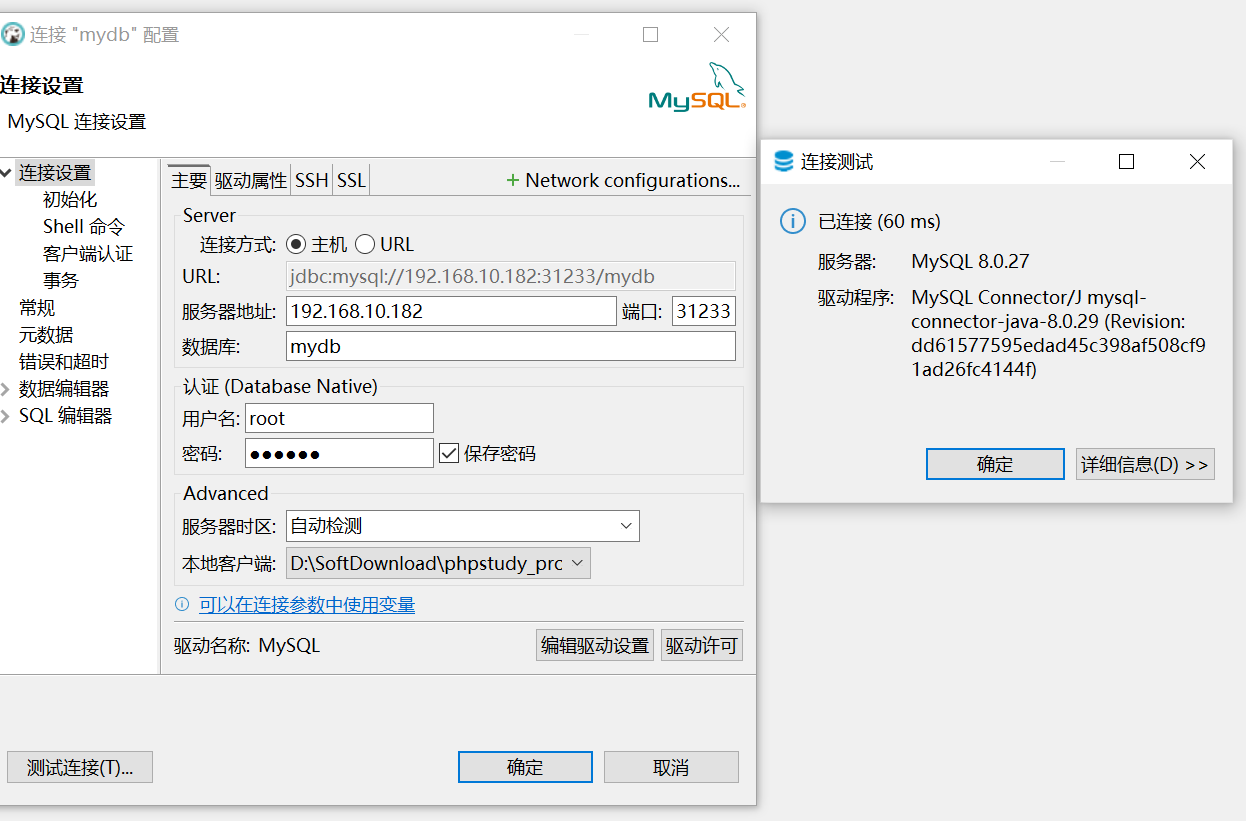1246x821 pixels.
Task: Click the 端口 input field
Action: pos(704,311)
